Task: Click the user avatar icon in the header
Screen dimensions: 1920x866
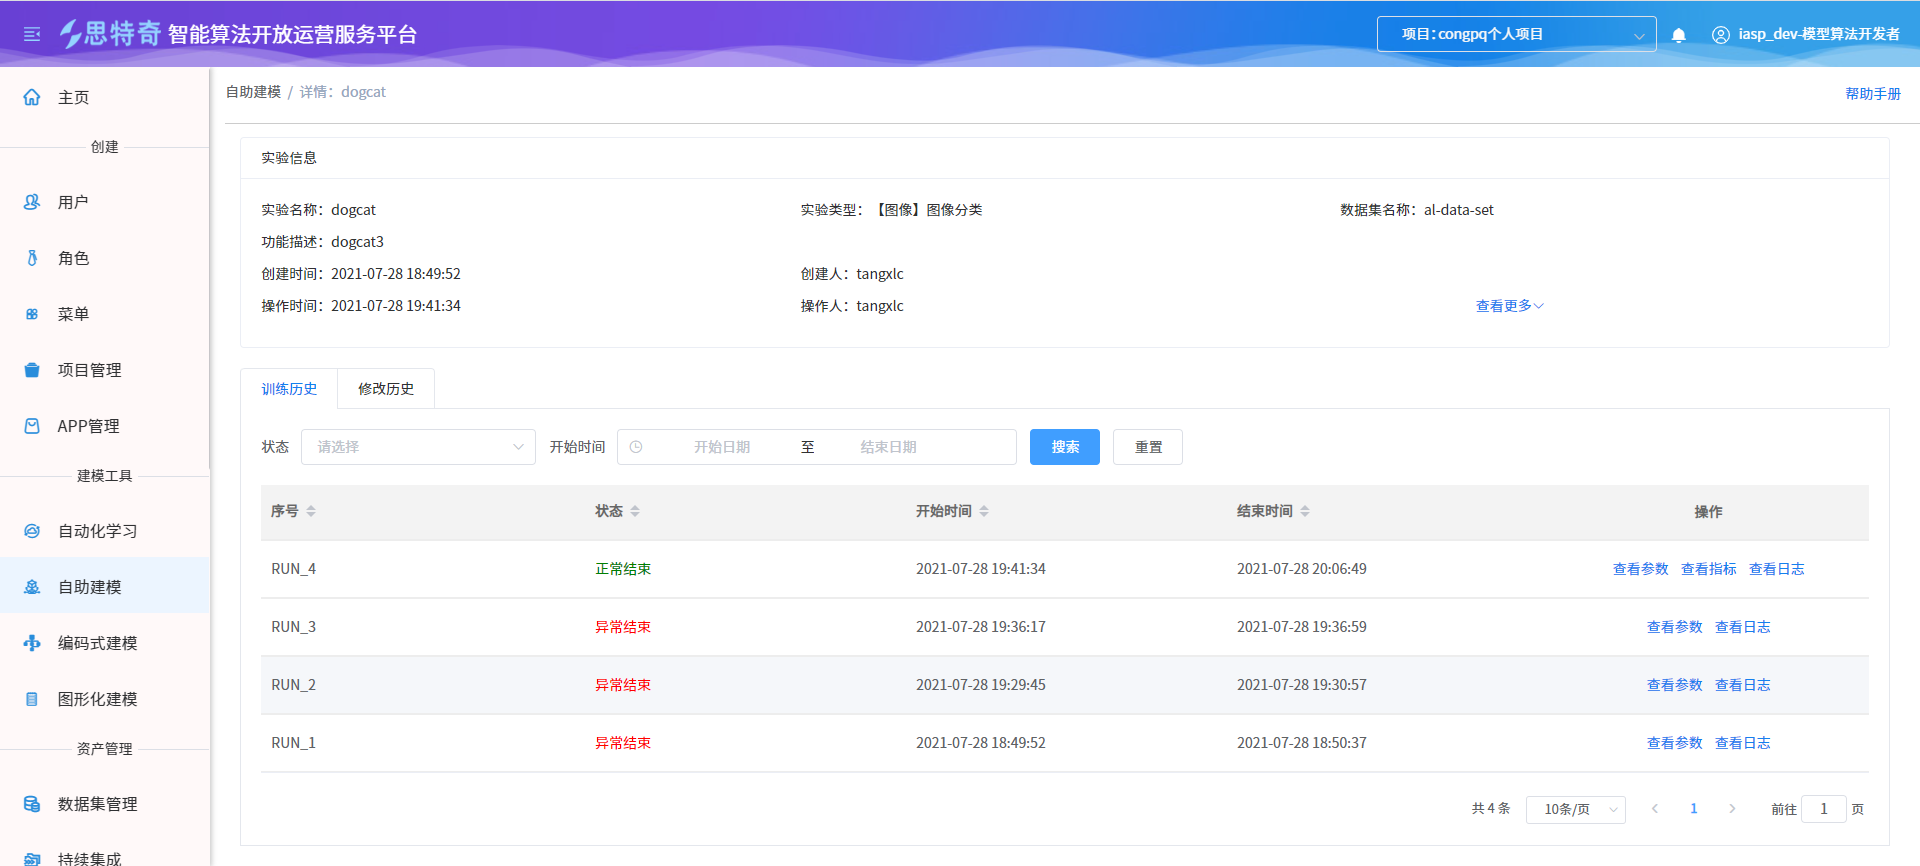Action: pos(1721,35)
